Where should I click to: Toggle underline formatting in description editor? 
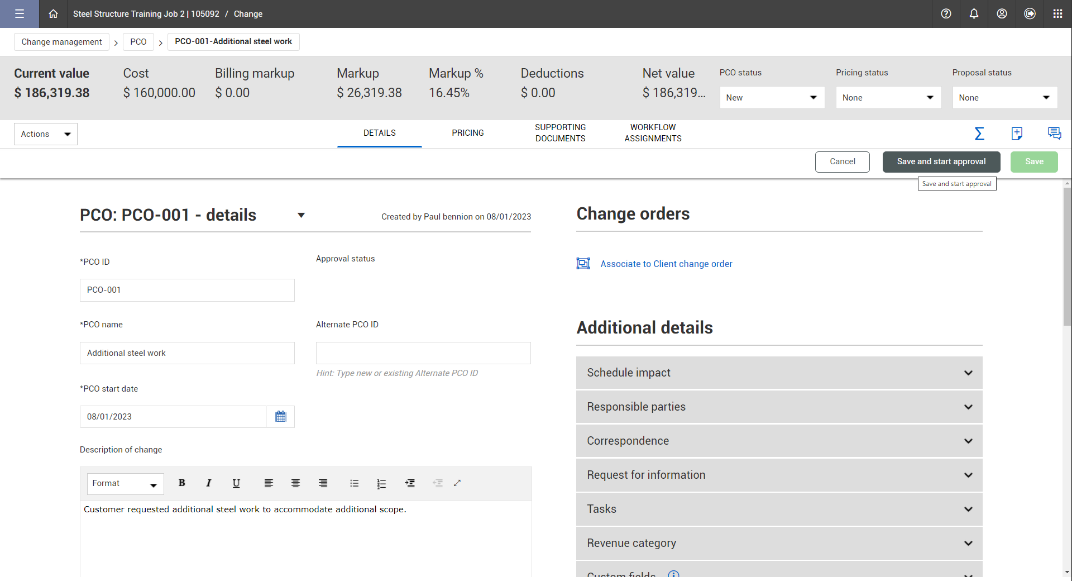pyautogui.click(x=236, y=483)
